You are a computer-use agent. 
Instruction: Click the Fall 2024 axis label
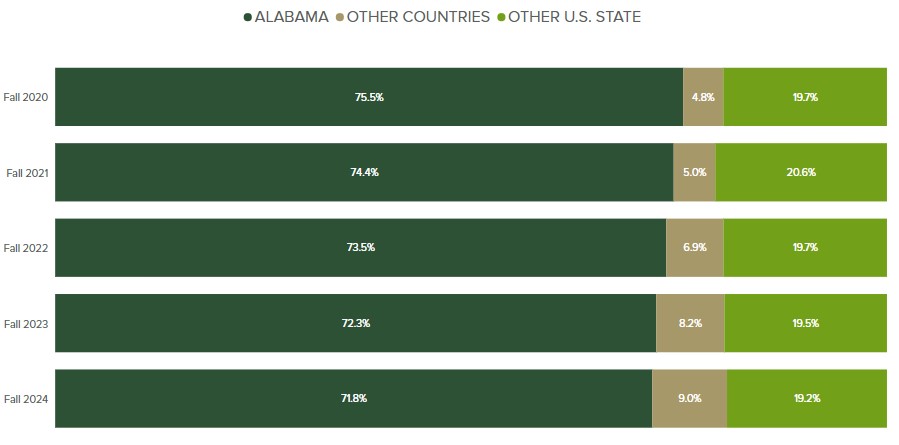27,399
